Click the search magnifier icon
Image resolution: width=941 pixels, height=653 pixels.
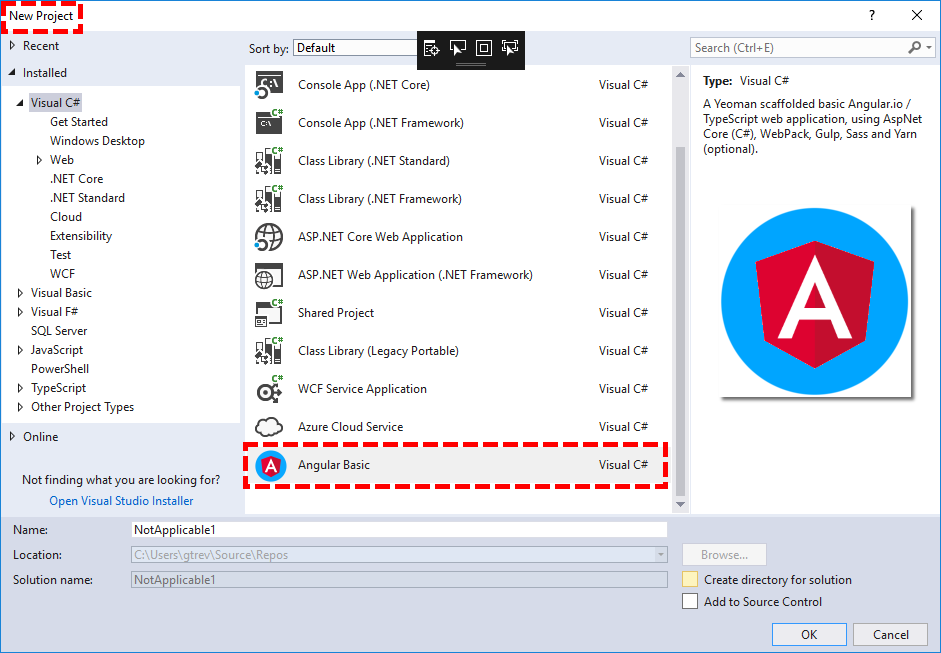(x=915, y=47)
